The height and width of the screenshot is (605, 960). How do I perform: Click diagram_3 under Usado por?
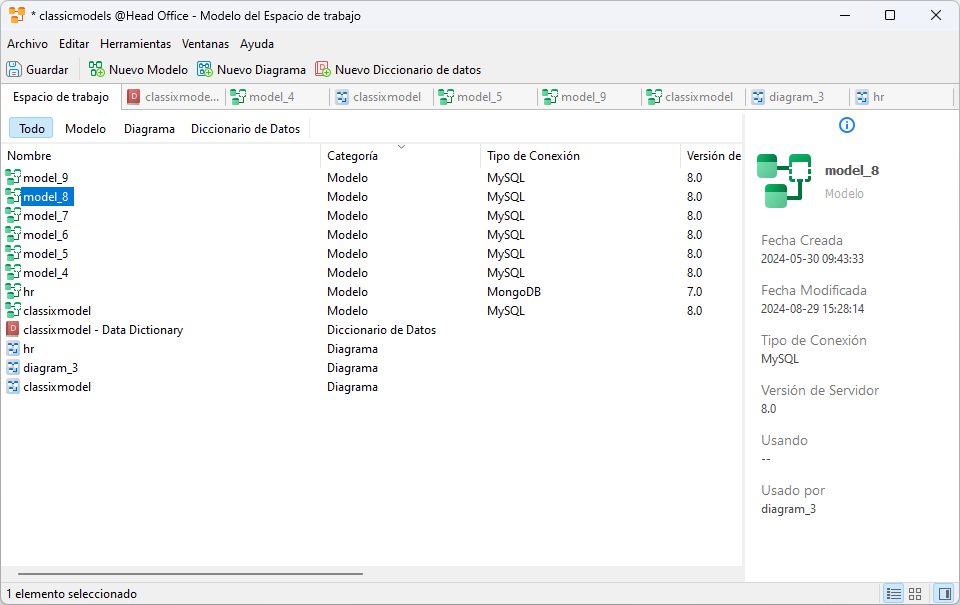[x=788, y=509]
